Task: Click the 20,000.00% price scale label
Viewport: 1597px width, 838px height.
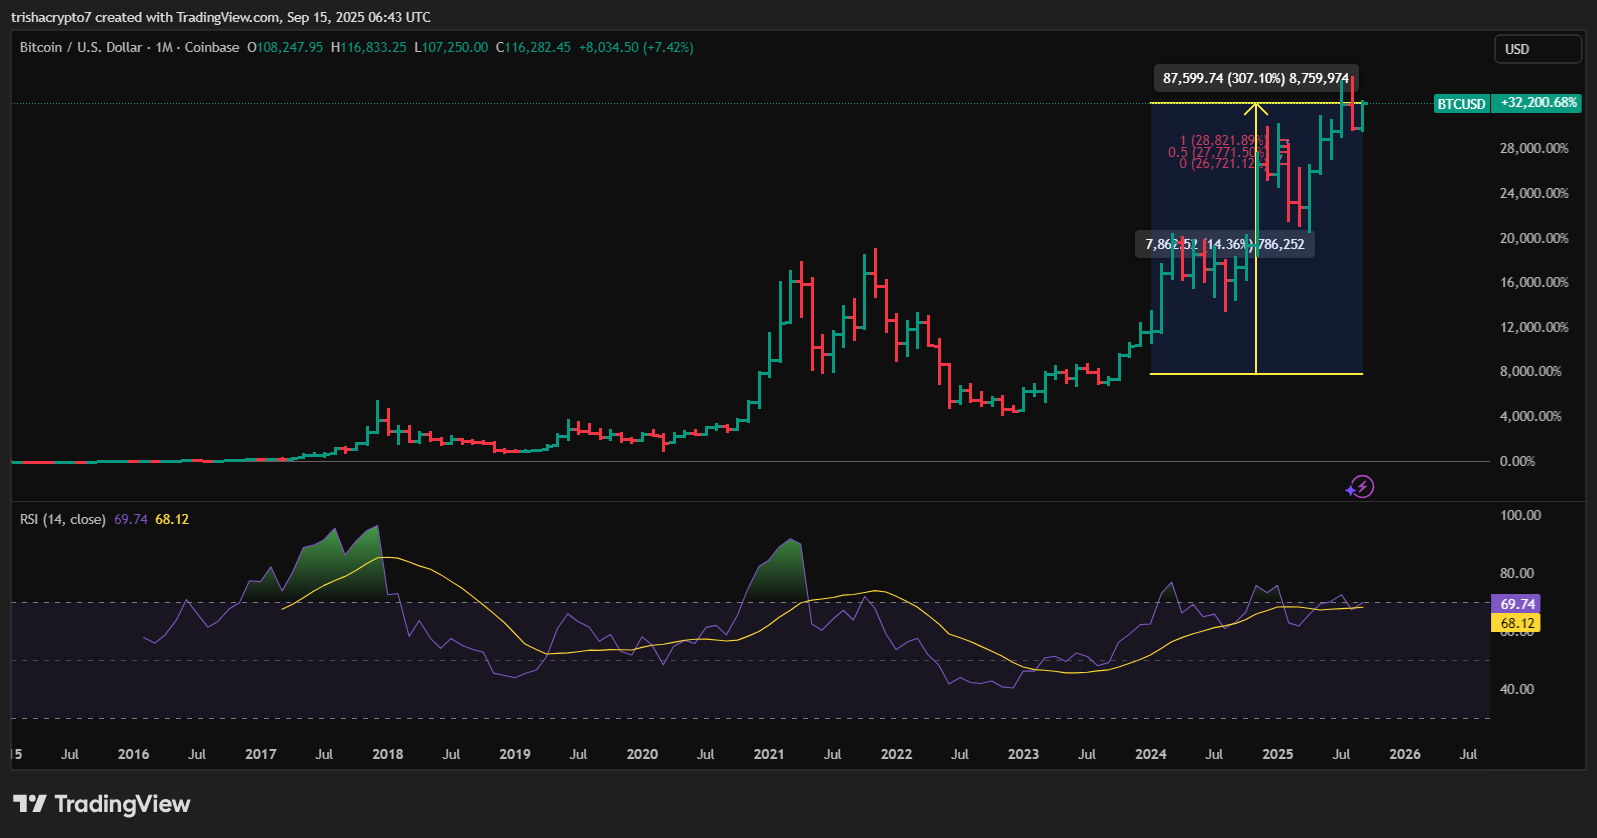Action: pos(1533,238)
